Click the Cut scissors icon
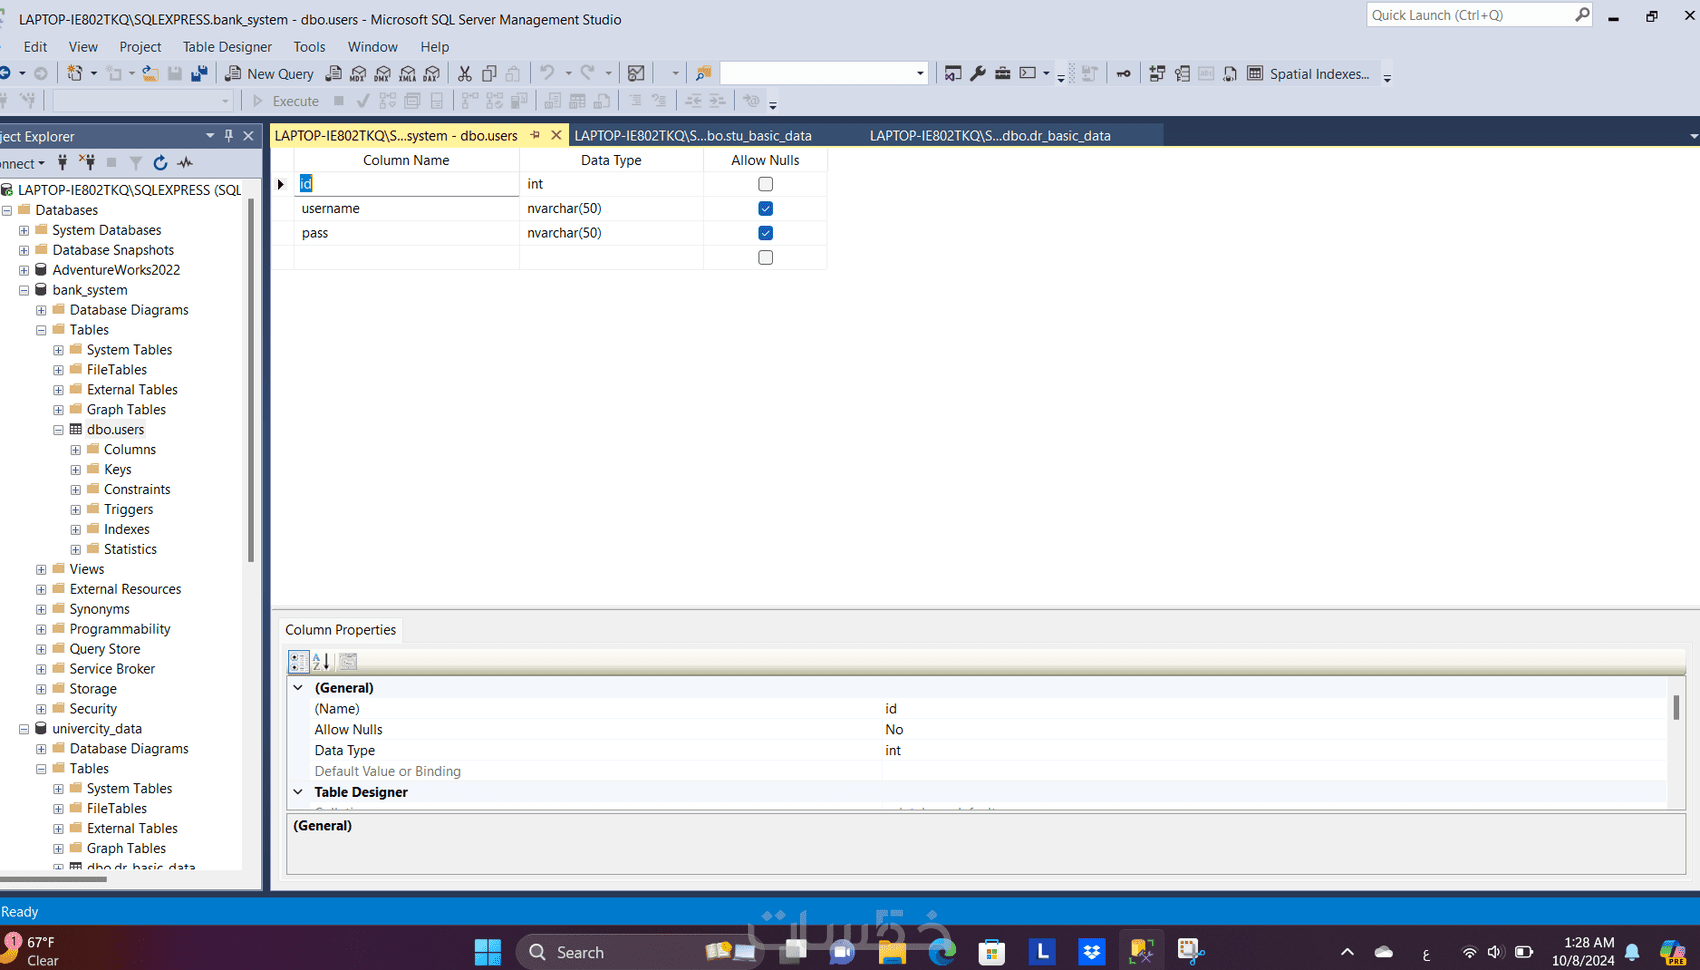Viewport: 1700px width, 970px height. coord(465,74)
